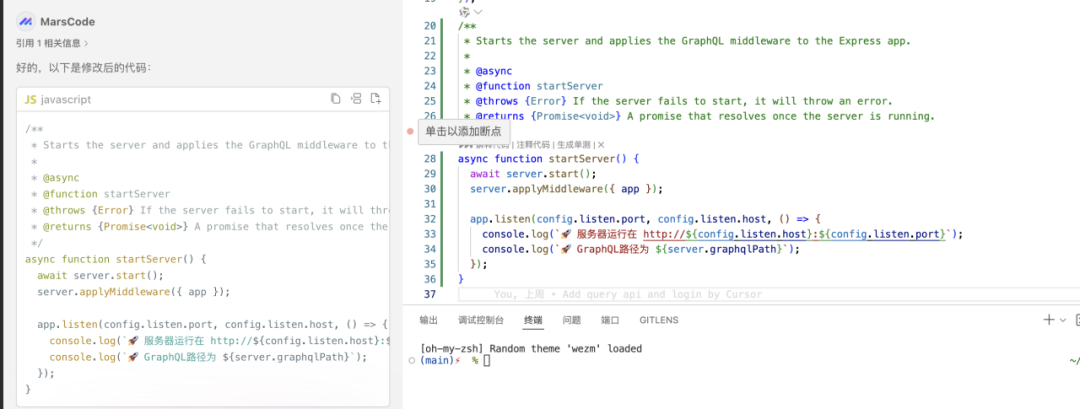This screenshot has height=409, width=1080.
Task: Click 'MarsCode' title text
Action: click(x=68, y=22)
